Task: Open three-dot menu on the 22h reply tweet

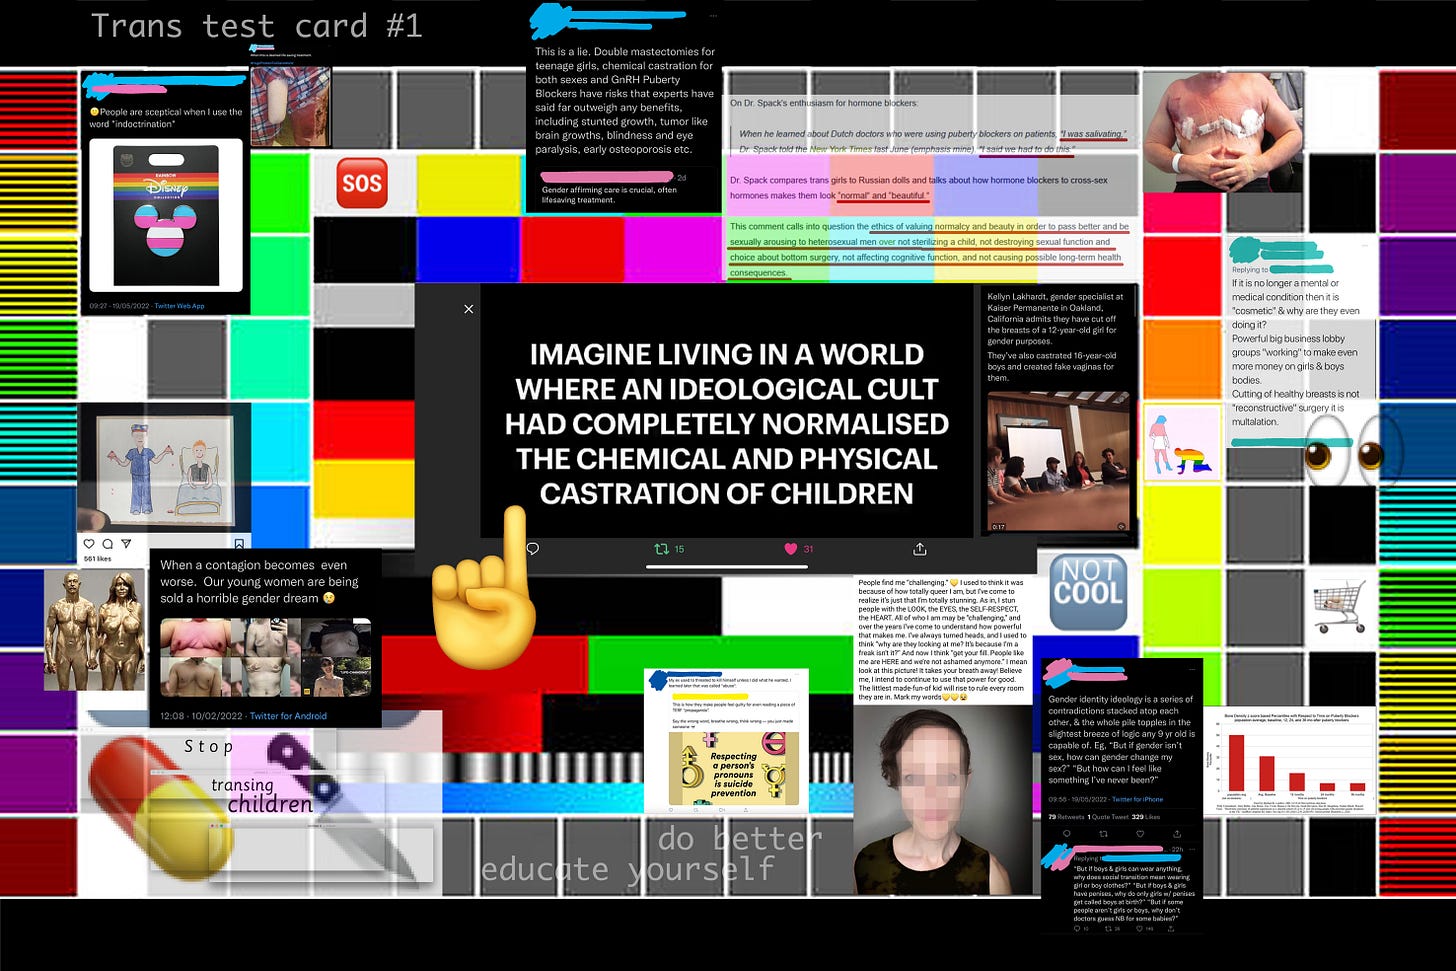Action: (1194, 849)
